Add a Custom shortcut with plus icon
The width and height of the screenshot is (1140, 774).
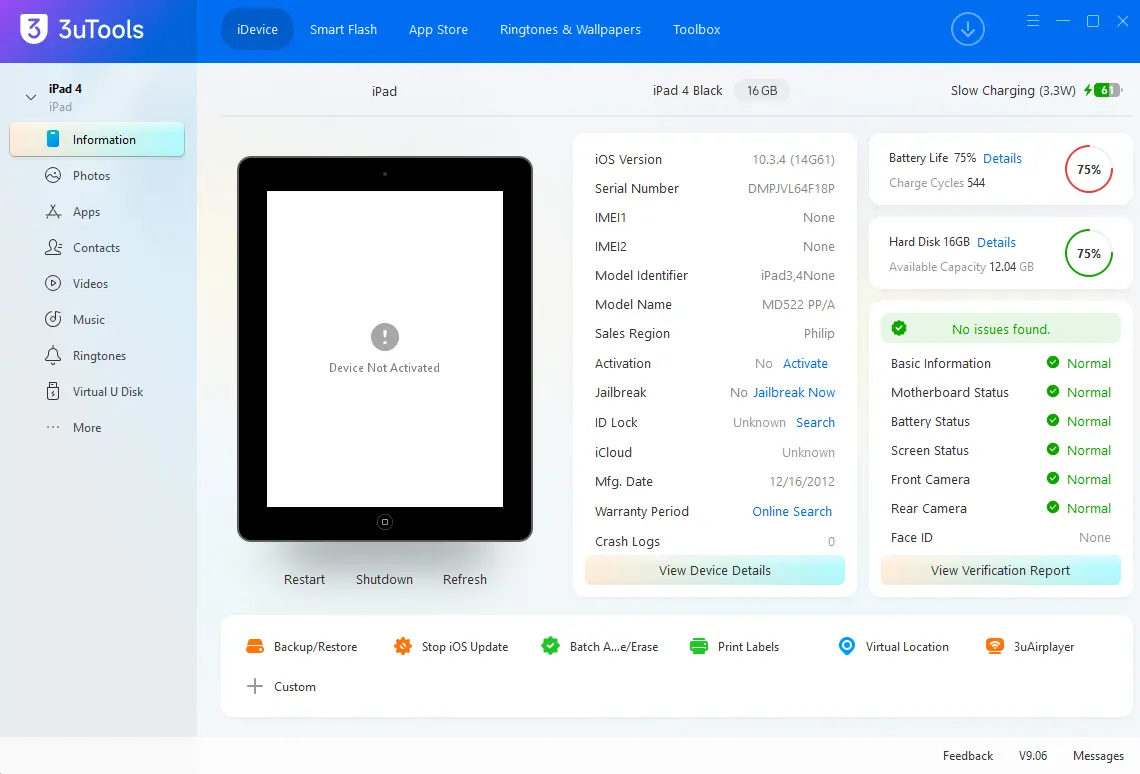254,686
